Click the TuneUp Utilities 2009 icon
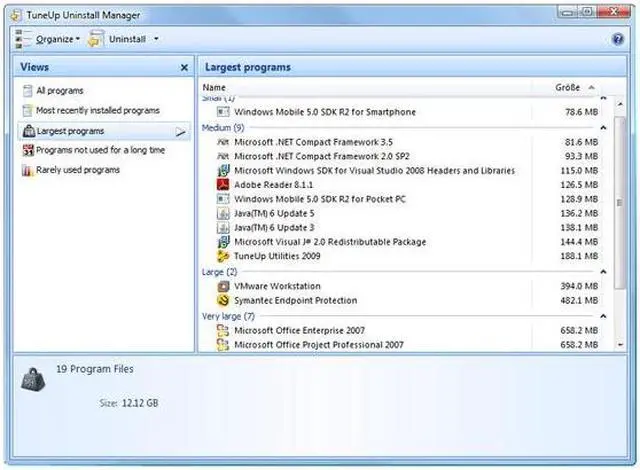 click(x=223, y=256)
